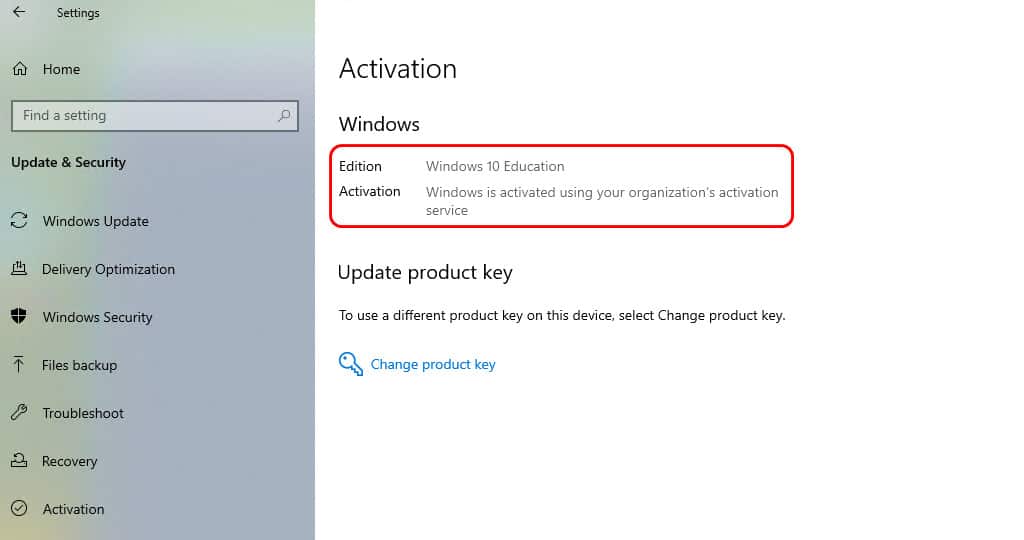The width and height of the screenshot is (1024, 540).
Task: Click the search magnifier icon
Action: 284,116
